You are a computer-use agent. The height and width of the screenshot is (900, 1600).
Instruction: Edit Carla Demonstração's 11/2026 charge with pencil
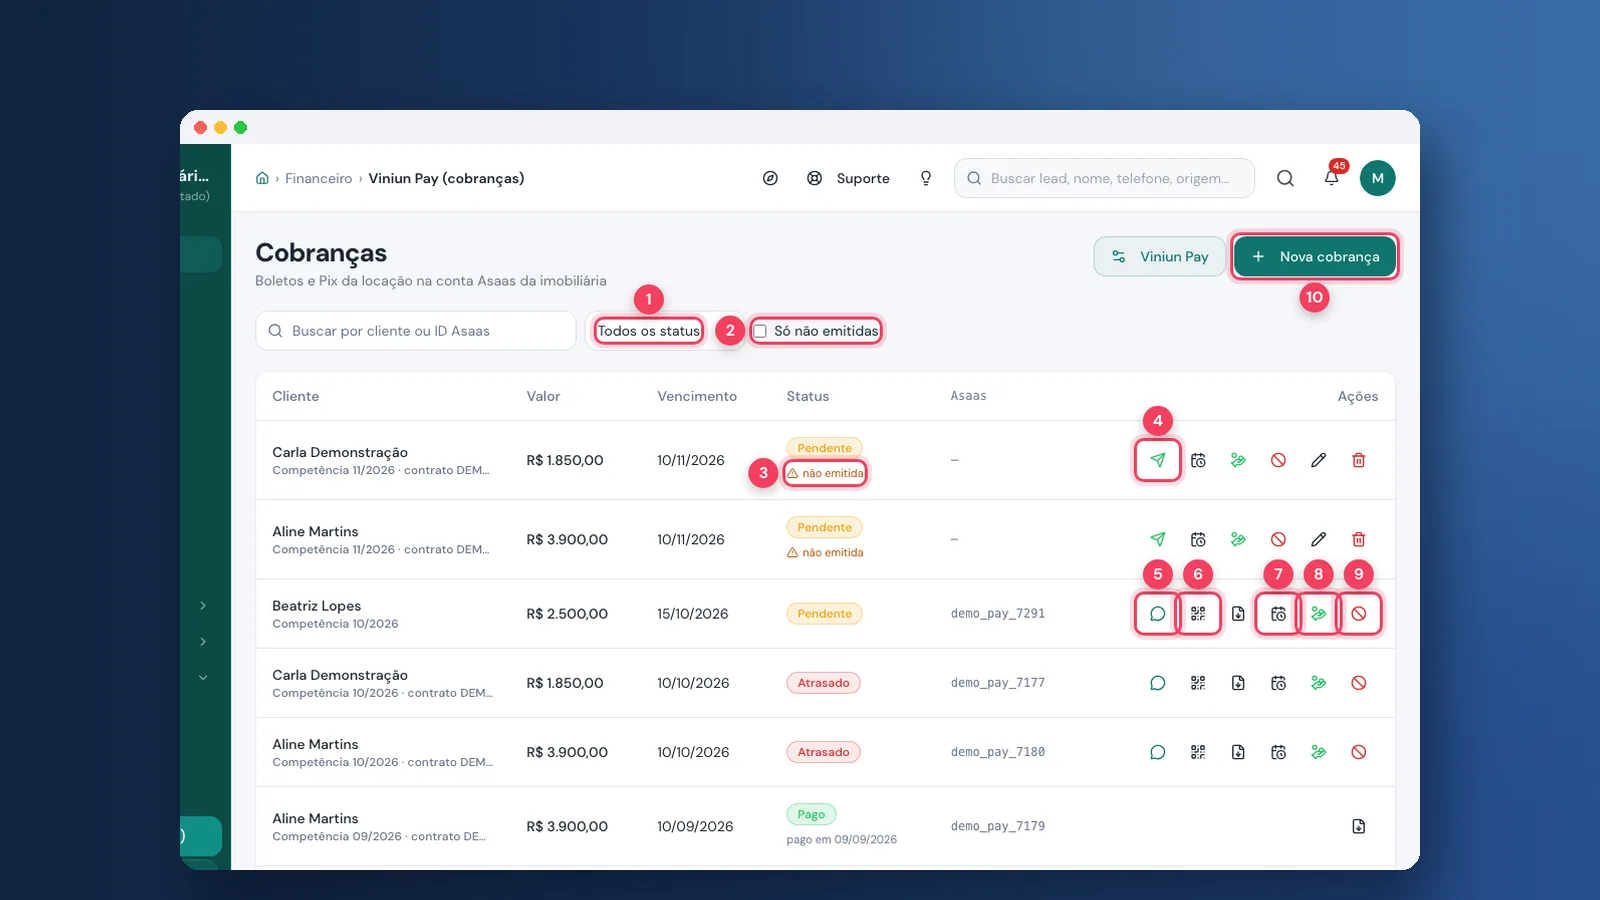click(1318, 460)
